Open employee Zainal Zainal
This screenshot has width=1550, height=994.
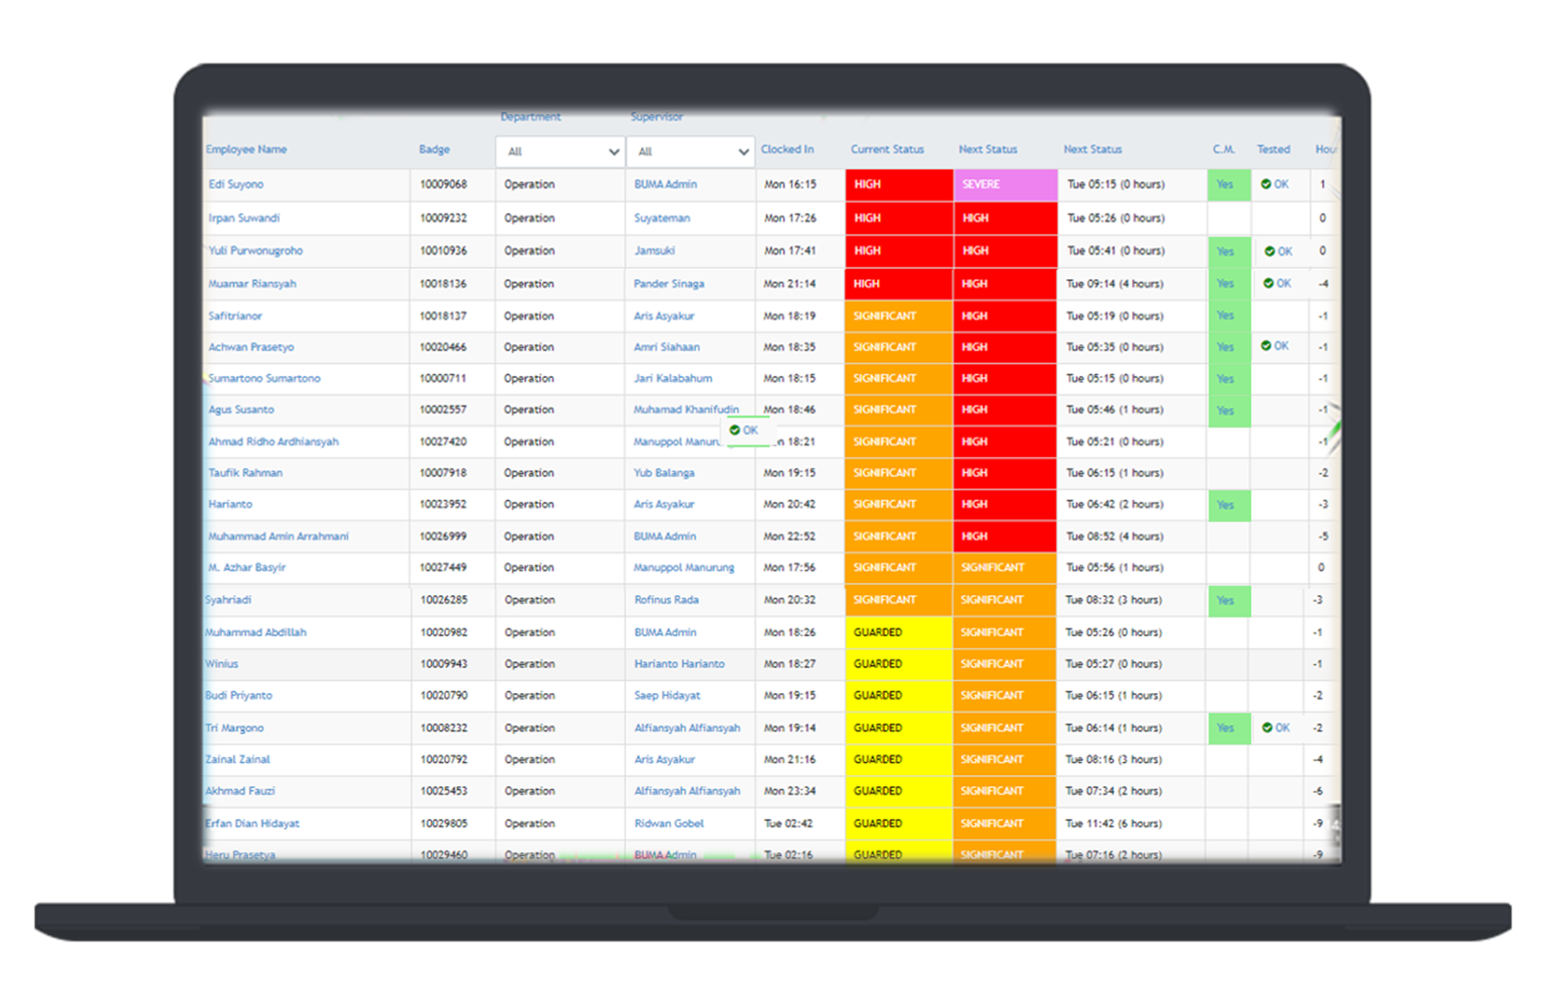(238, 759)
